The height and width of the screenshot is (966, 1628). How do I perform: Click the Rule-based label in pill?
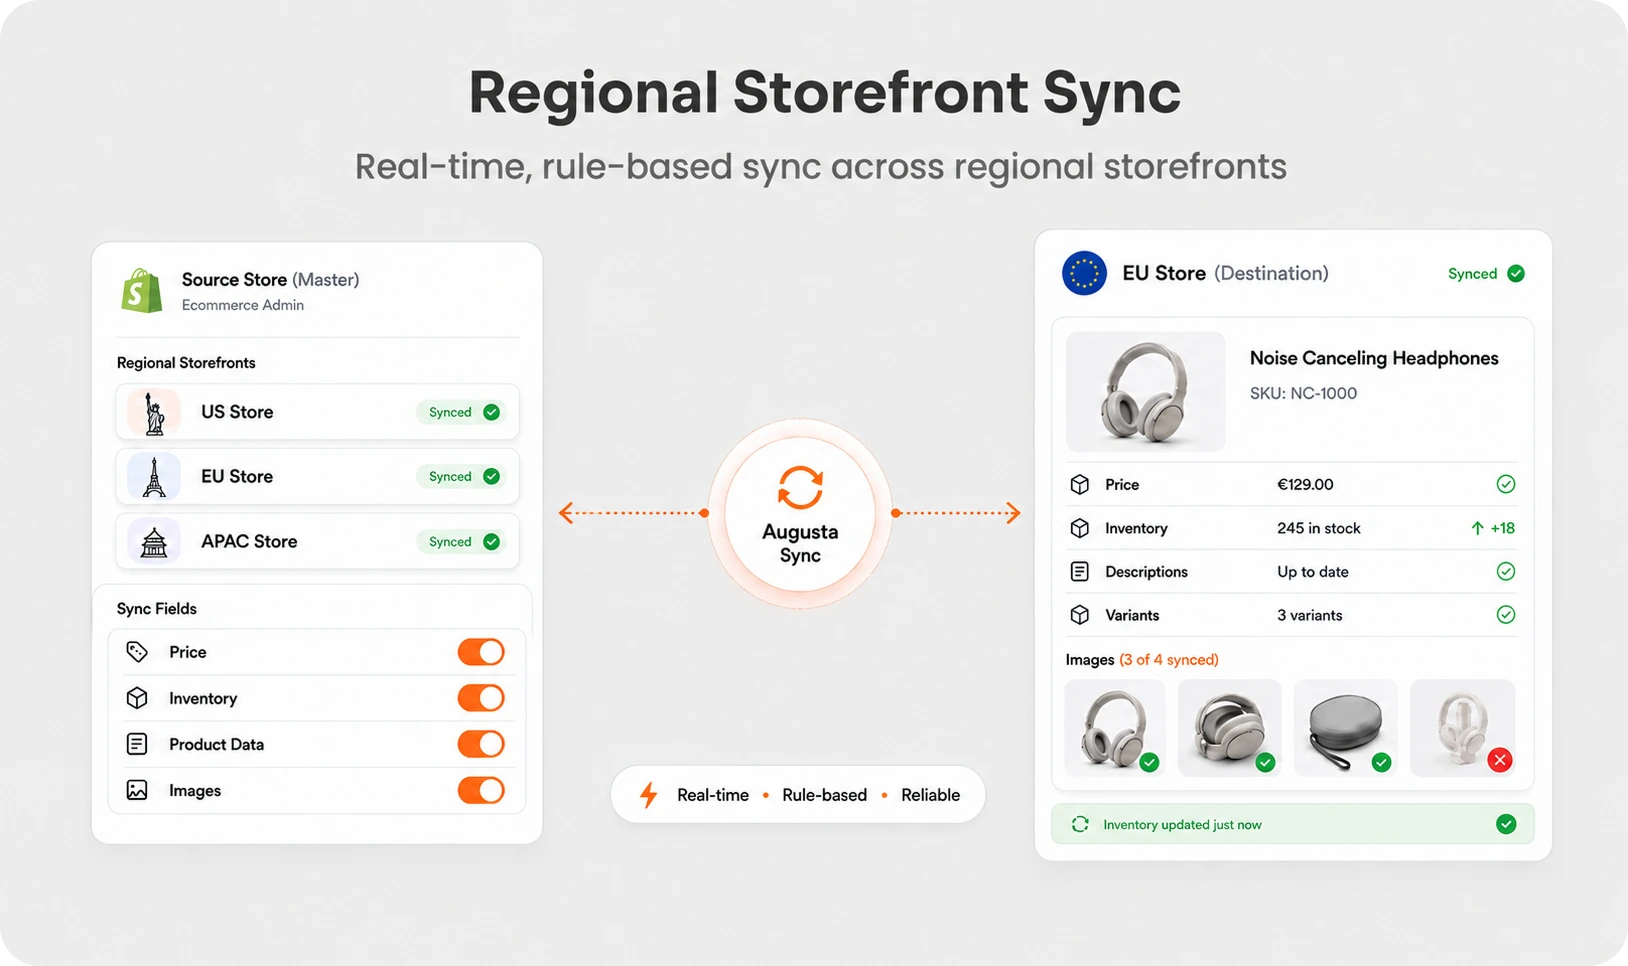(x=825, y=795)
